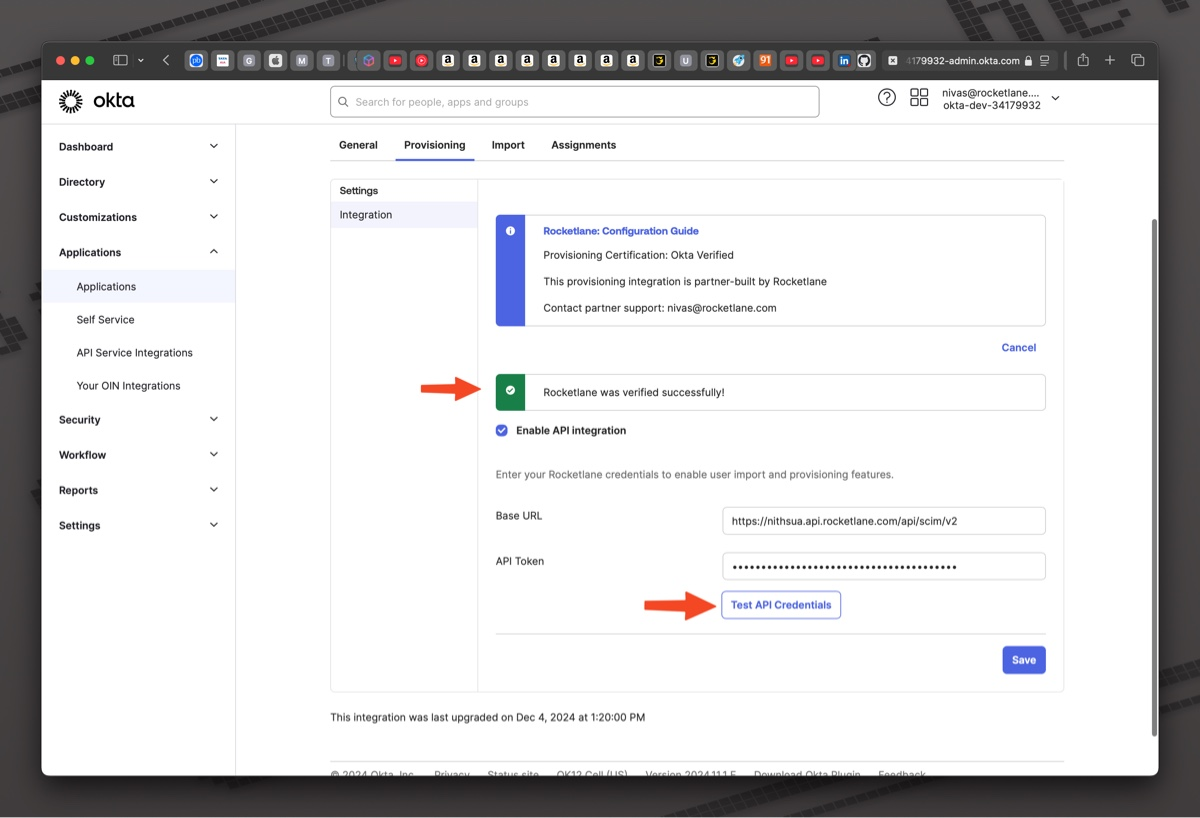Click the Save button
This screenshot has width=1200, height=818.
[1024, 660]
